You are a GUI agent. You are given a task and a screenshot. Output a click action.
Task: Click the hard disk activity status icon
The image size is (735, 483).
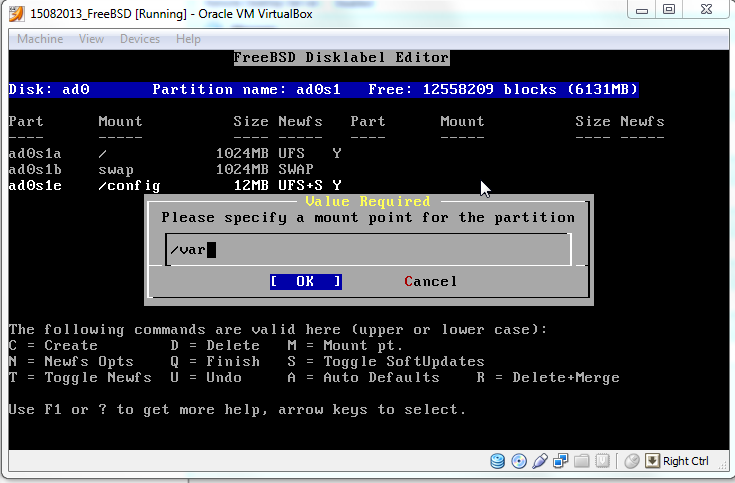click(x=498, y=461)
